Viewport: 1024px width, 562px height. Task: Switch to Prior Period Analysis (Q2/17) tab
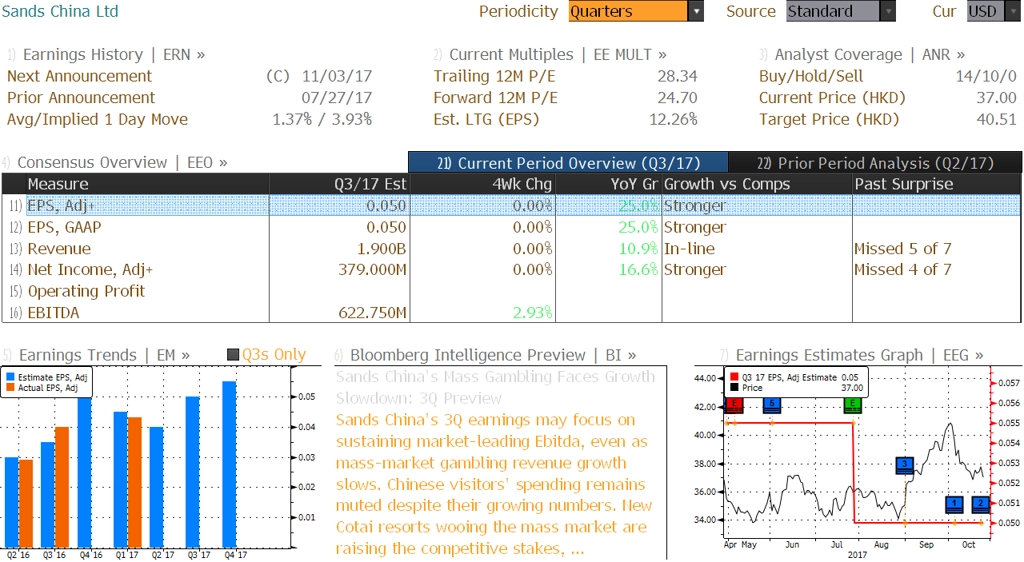pyautogui.click(x=875, y=163)
